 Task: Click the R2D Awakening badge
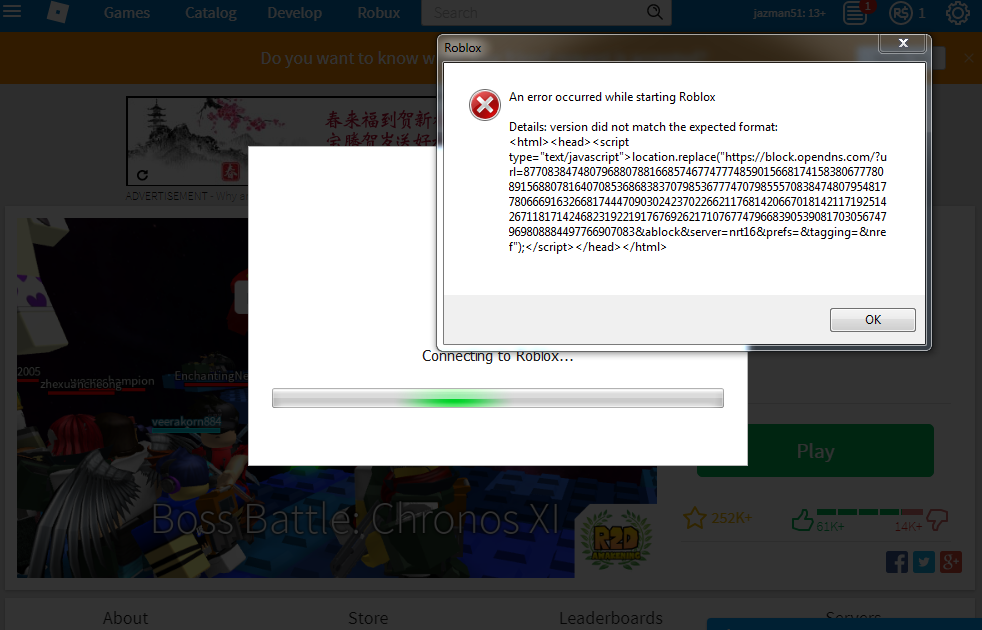pyautogui.click(x=616, y=539)
